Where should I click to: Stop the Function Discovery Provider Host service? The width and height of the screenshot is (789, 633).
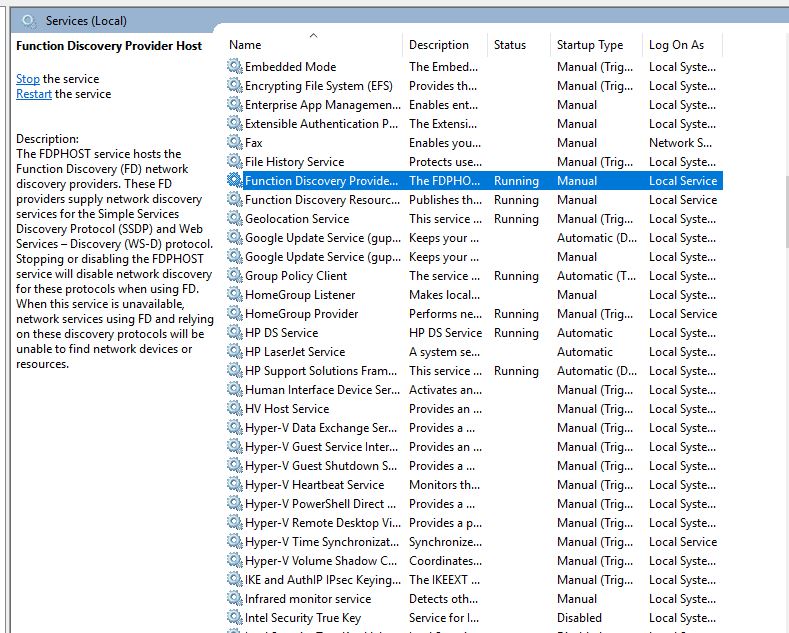tap(28, 79)
